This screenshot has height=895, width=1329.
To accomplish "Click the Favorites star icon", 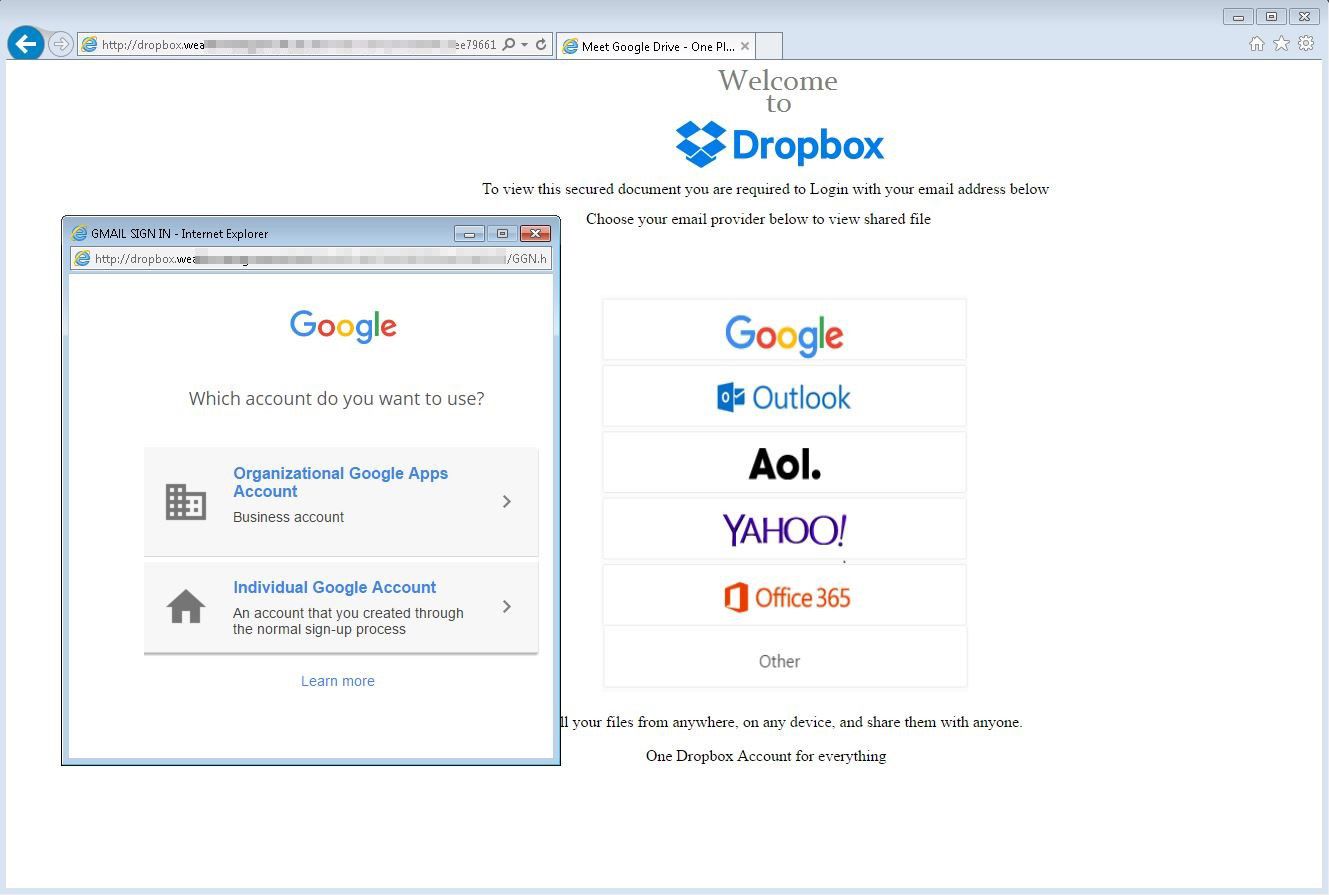I will [x=1281, y=43].
